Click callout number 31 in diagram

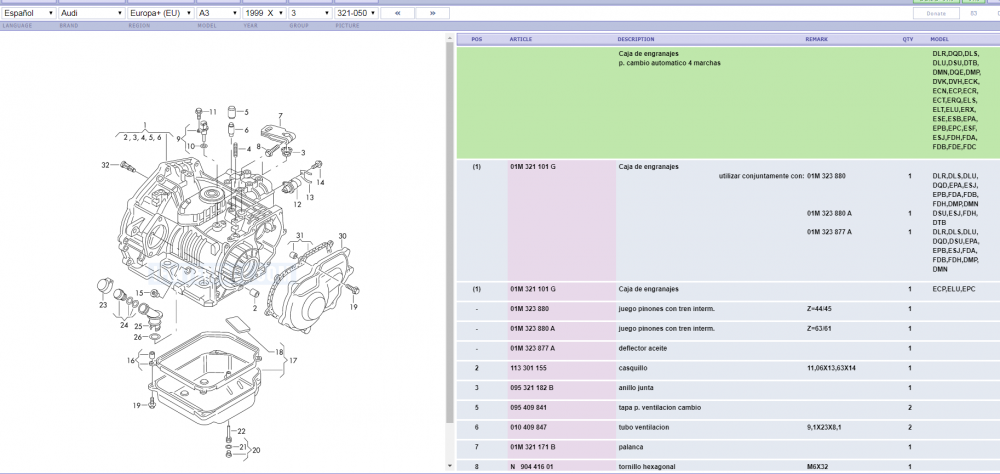(300, 235)
